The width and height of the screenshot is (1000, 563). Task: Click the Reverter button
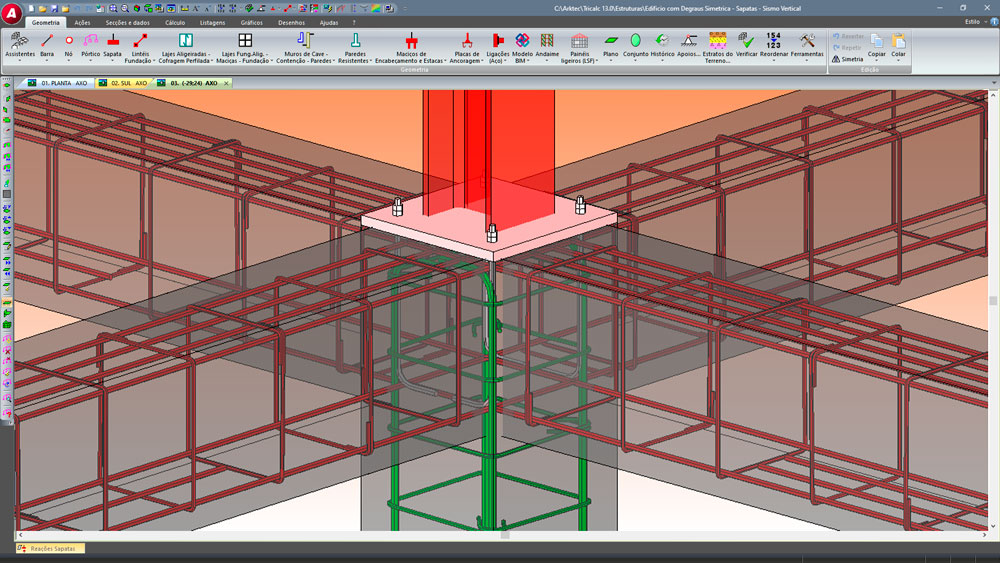pyautogui.click(x=848, y=36)
